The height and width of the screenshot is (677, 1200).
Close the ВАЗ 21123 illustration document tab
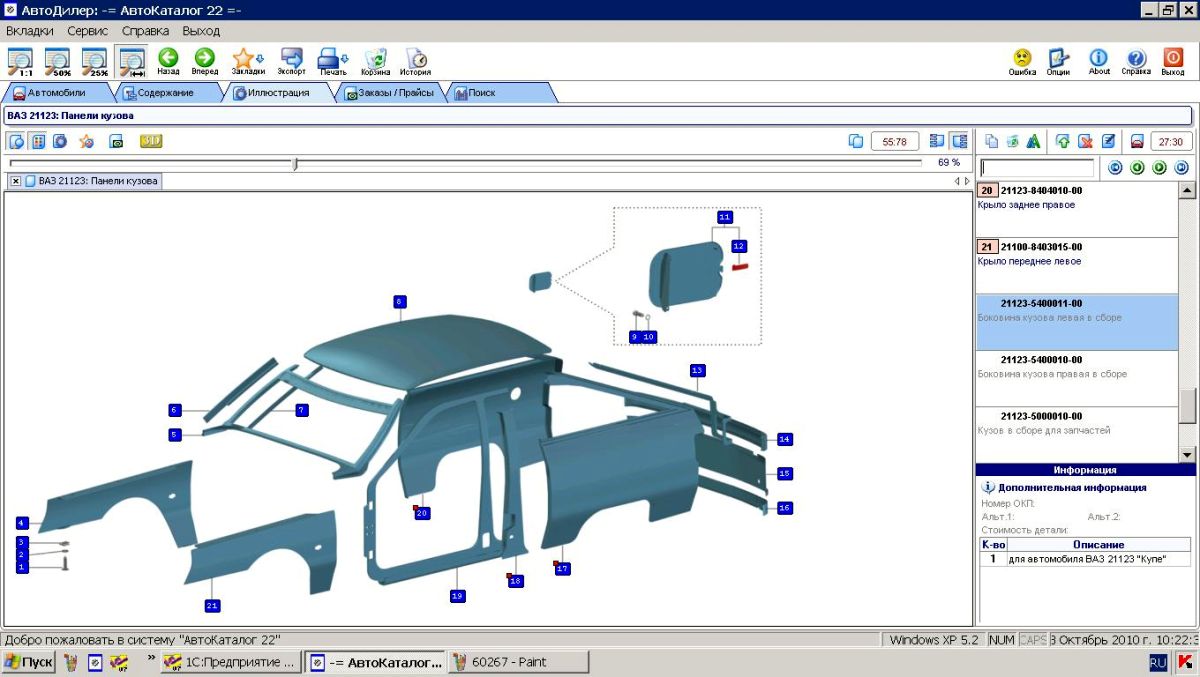(x=16, y=181)
